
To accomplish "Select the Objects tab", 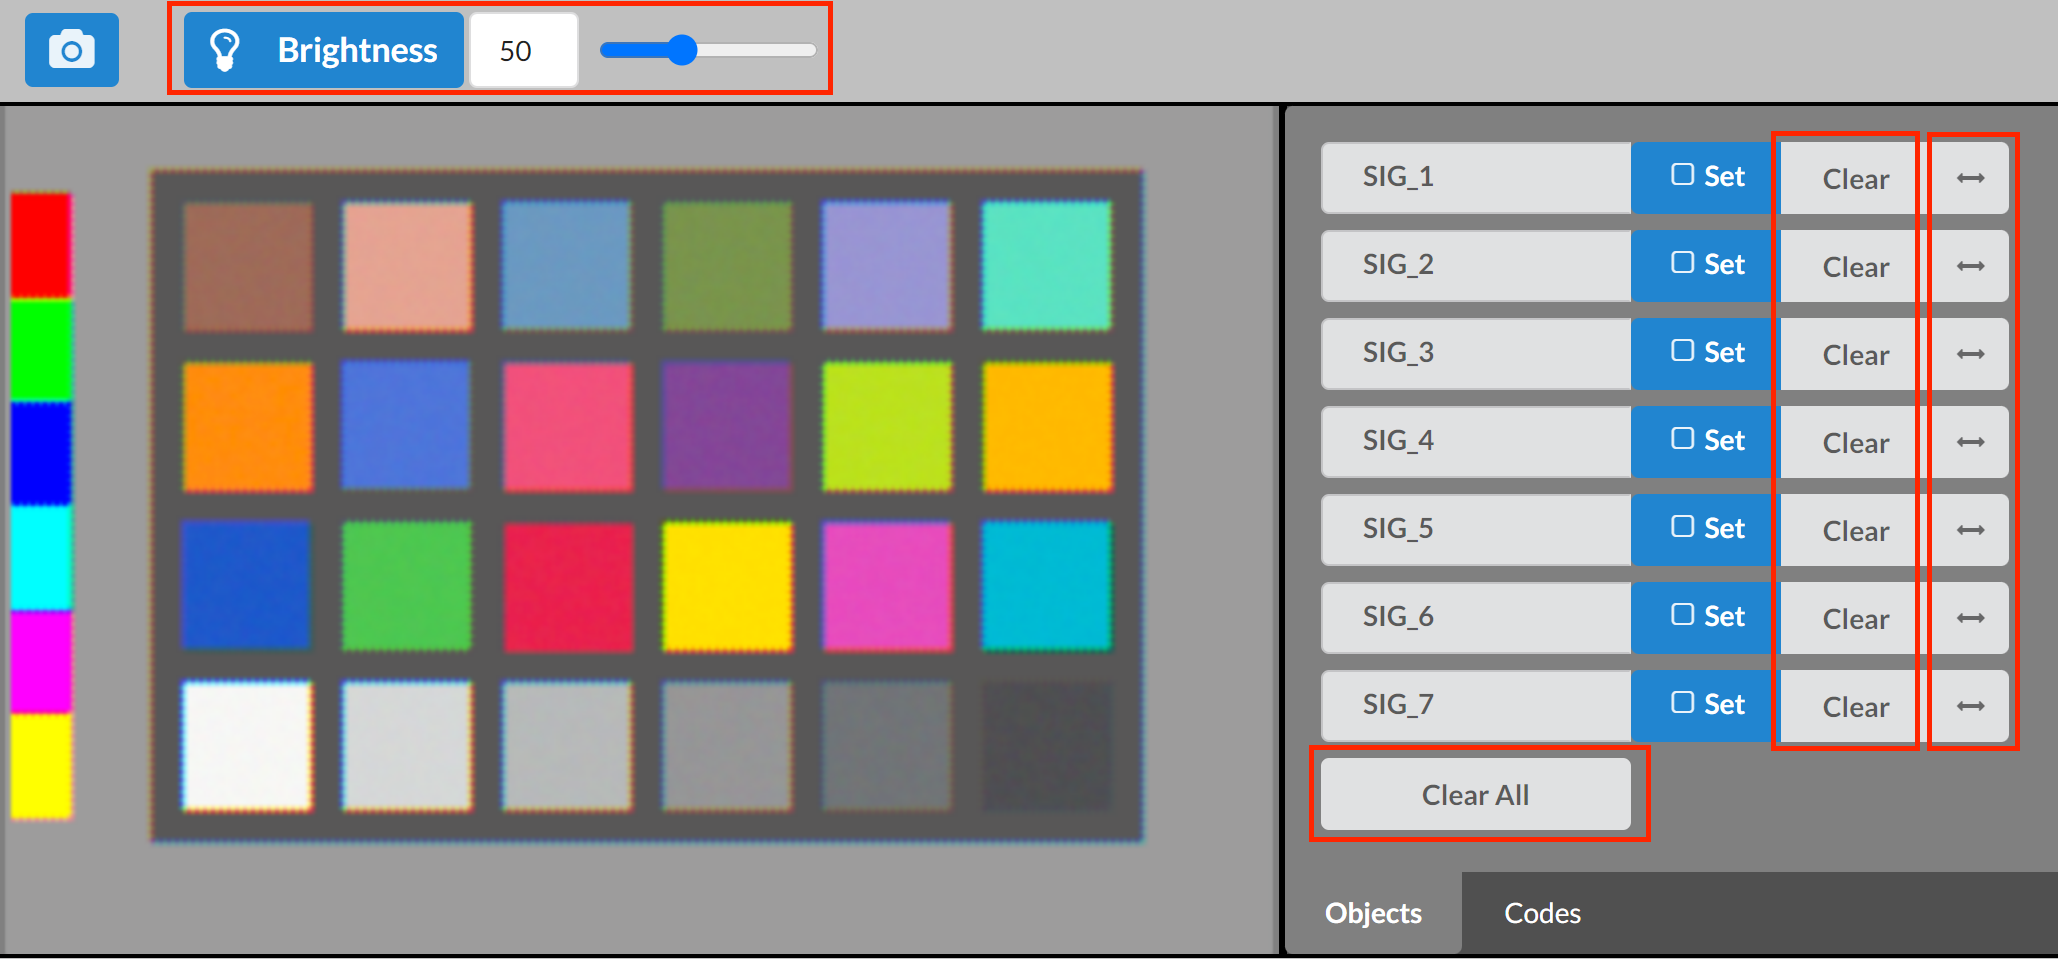I will click(x=1373, y=912).
